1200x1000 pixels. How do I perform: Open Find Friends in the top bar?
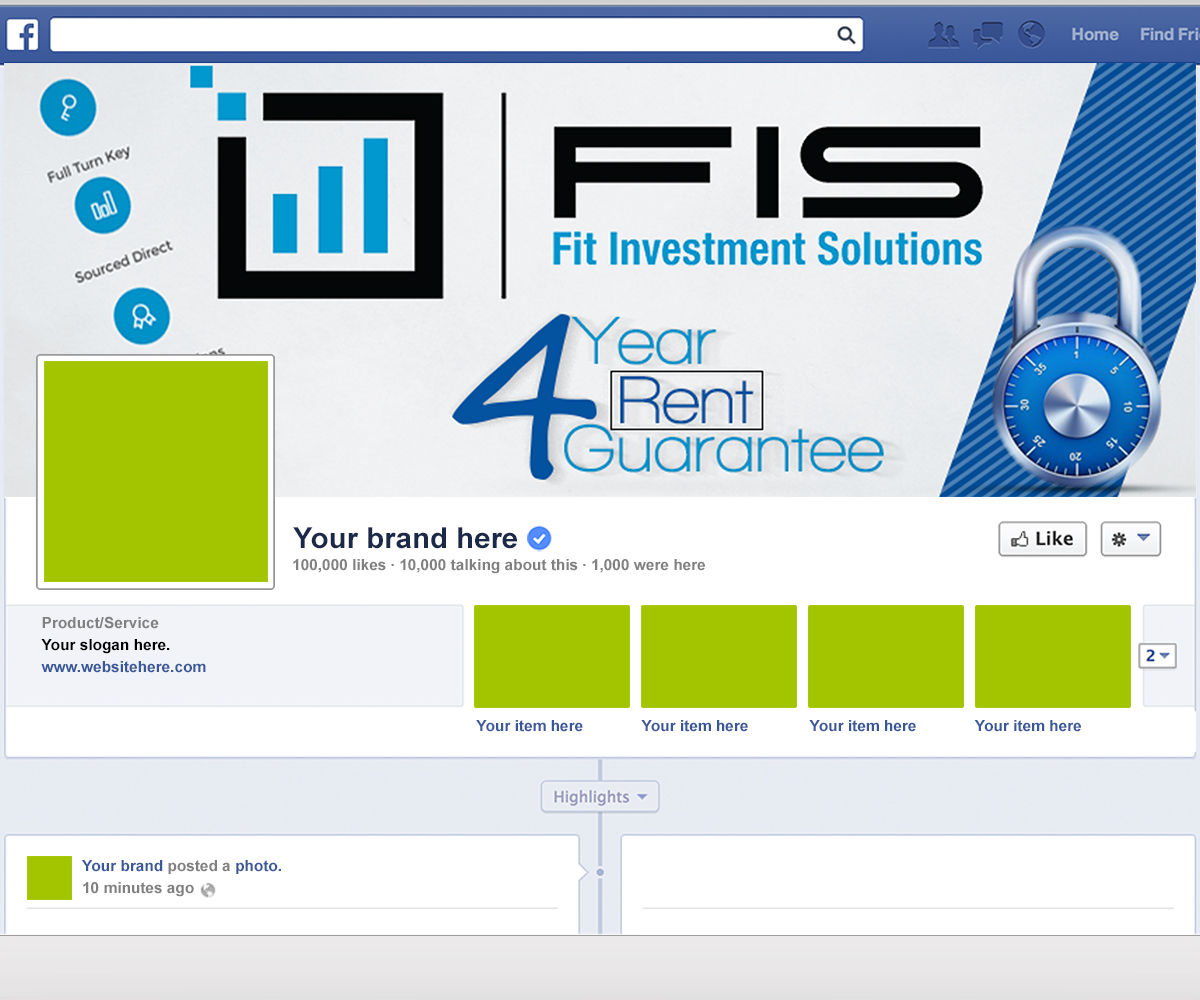(x=1169, y=35)
